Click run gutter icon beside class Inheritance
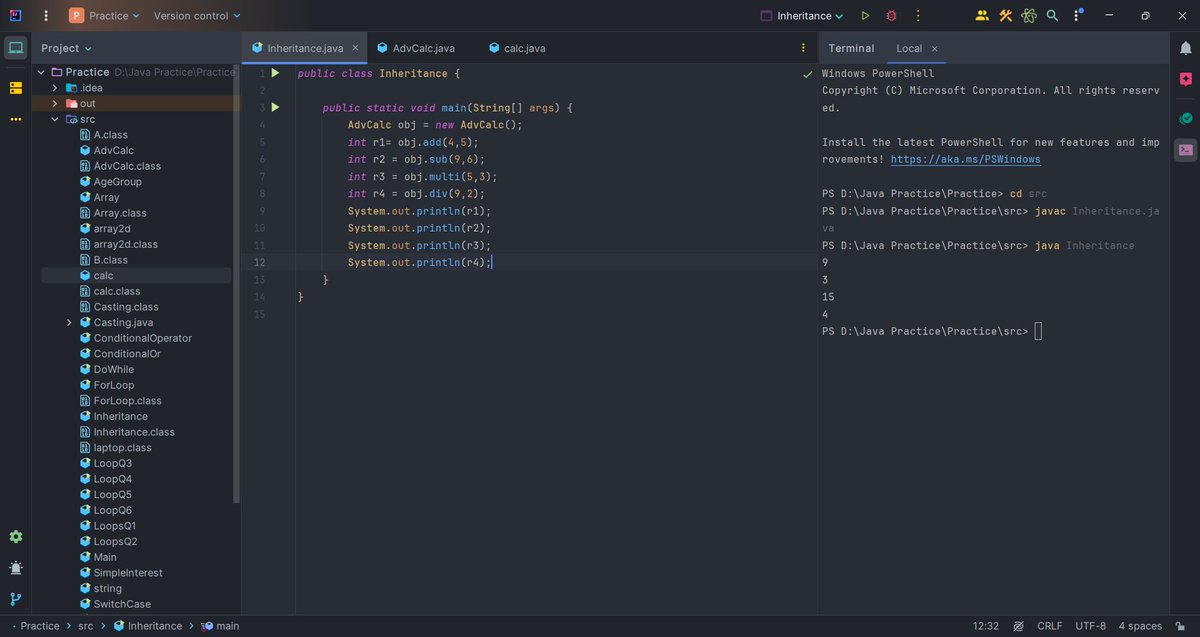Viewport: 1200px width, 637px height. pos(276,73)
